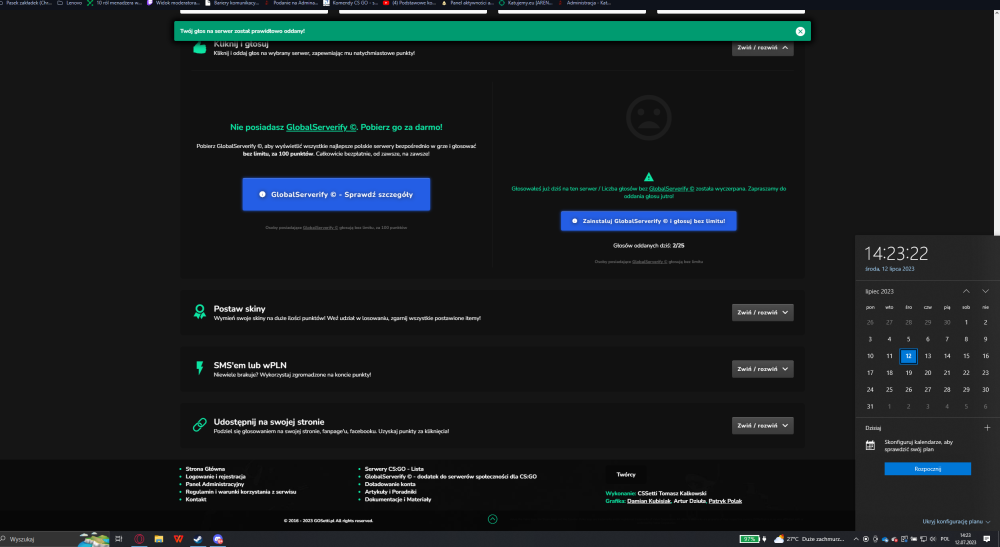Open File Explorer from the taskbar
The image size is (1000, 547).
click(159, 539)
